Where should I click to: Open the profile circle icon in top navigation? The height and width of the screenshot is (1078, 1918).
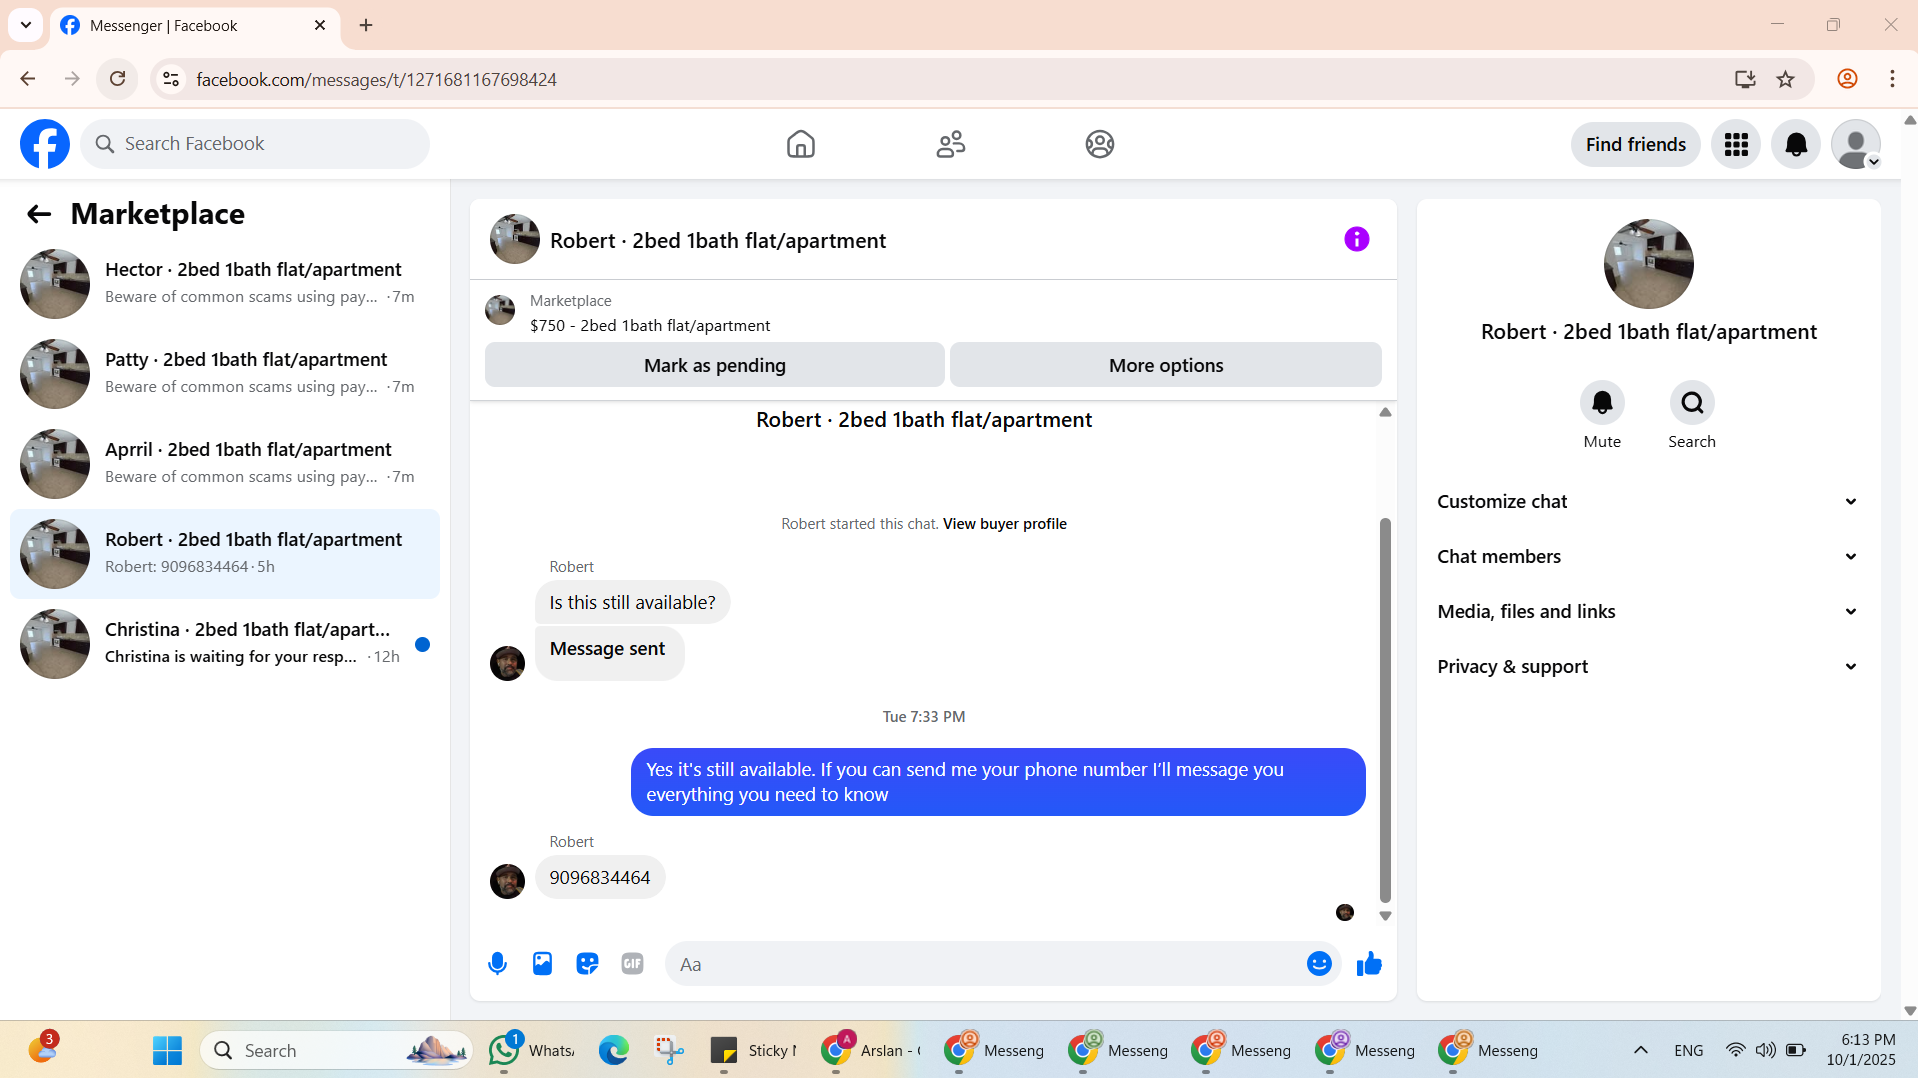point(1099,144)
